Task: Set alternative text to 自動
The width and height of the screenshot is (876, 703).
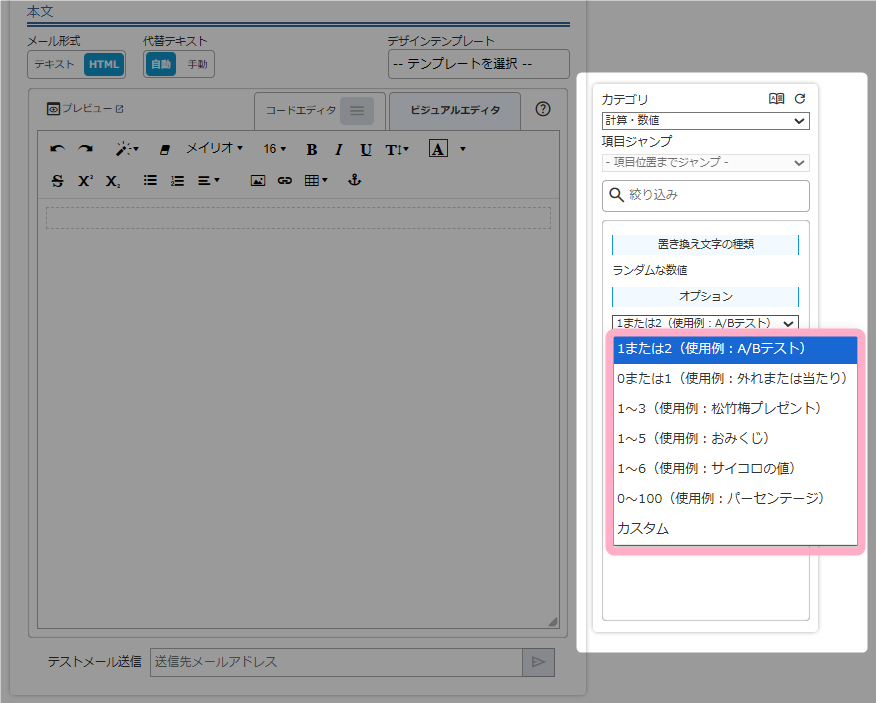Action: click(x=161, y=64)
